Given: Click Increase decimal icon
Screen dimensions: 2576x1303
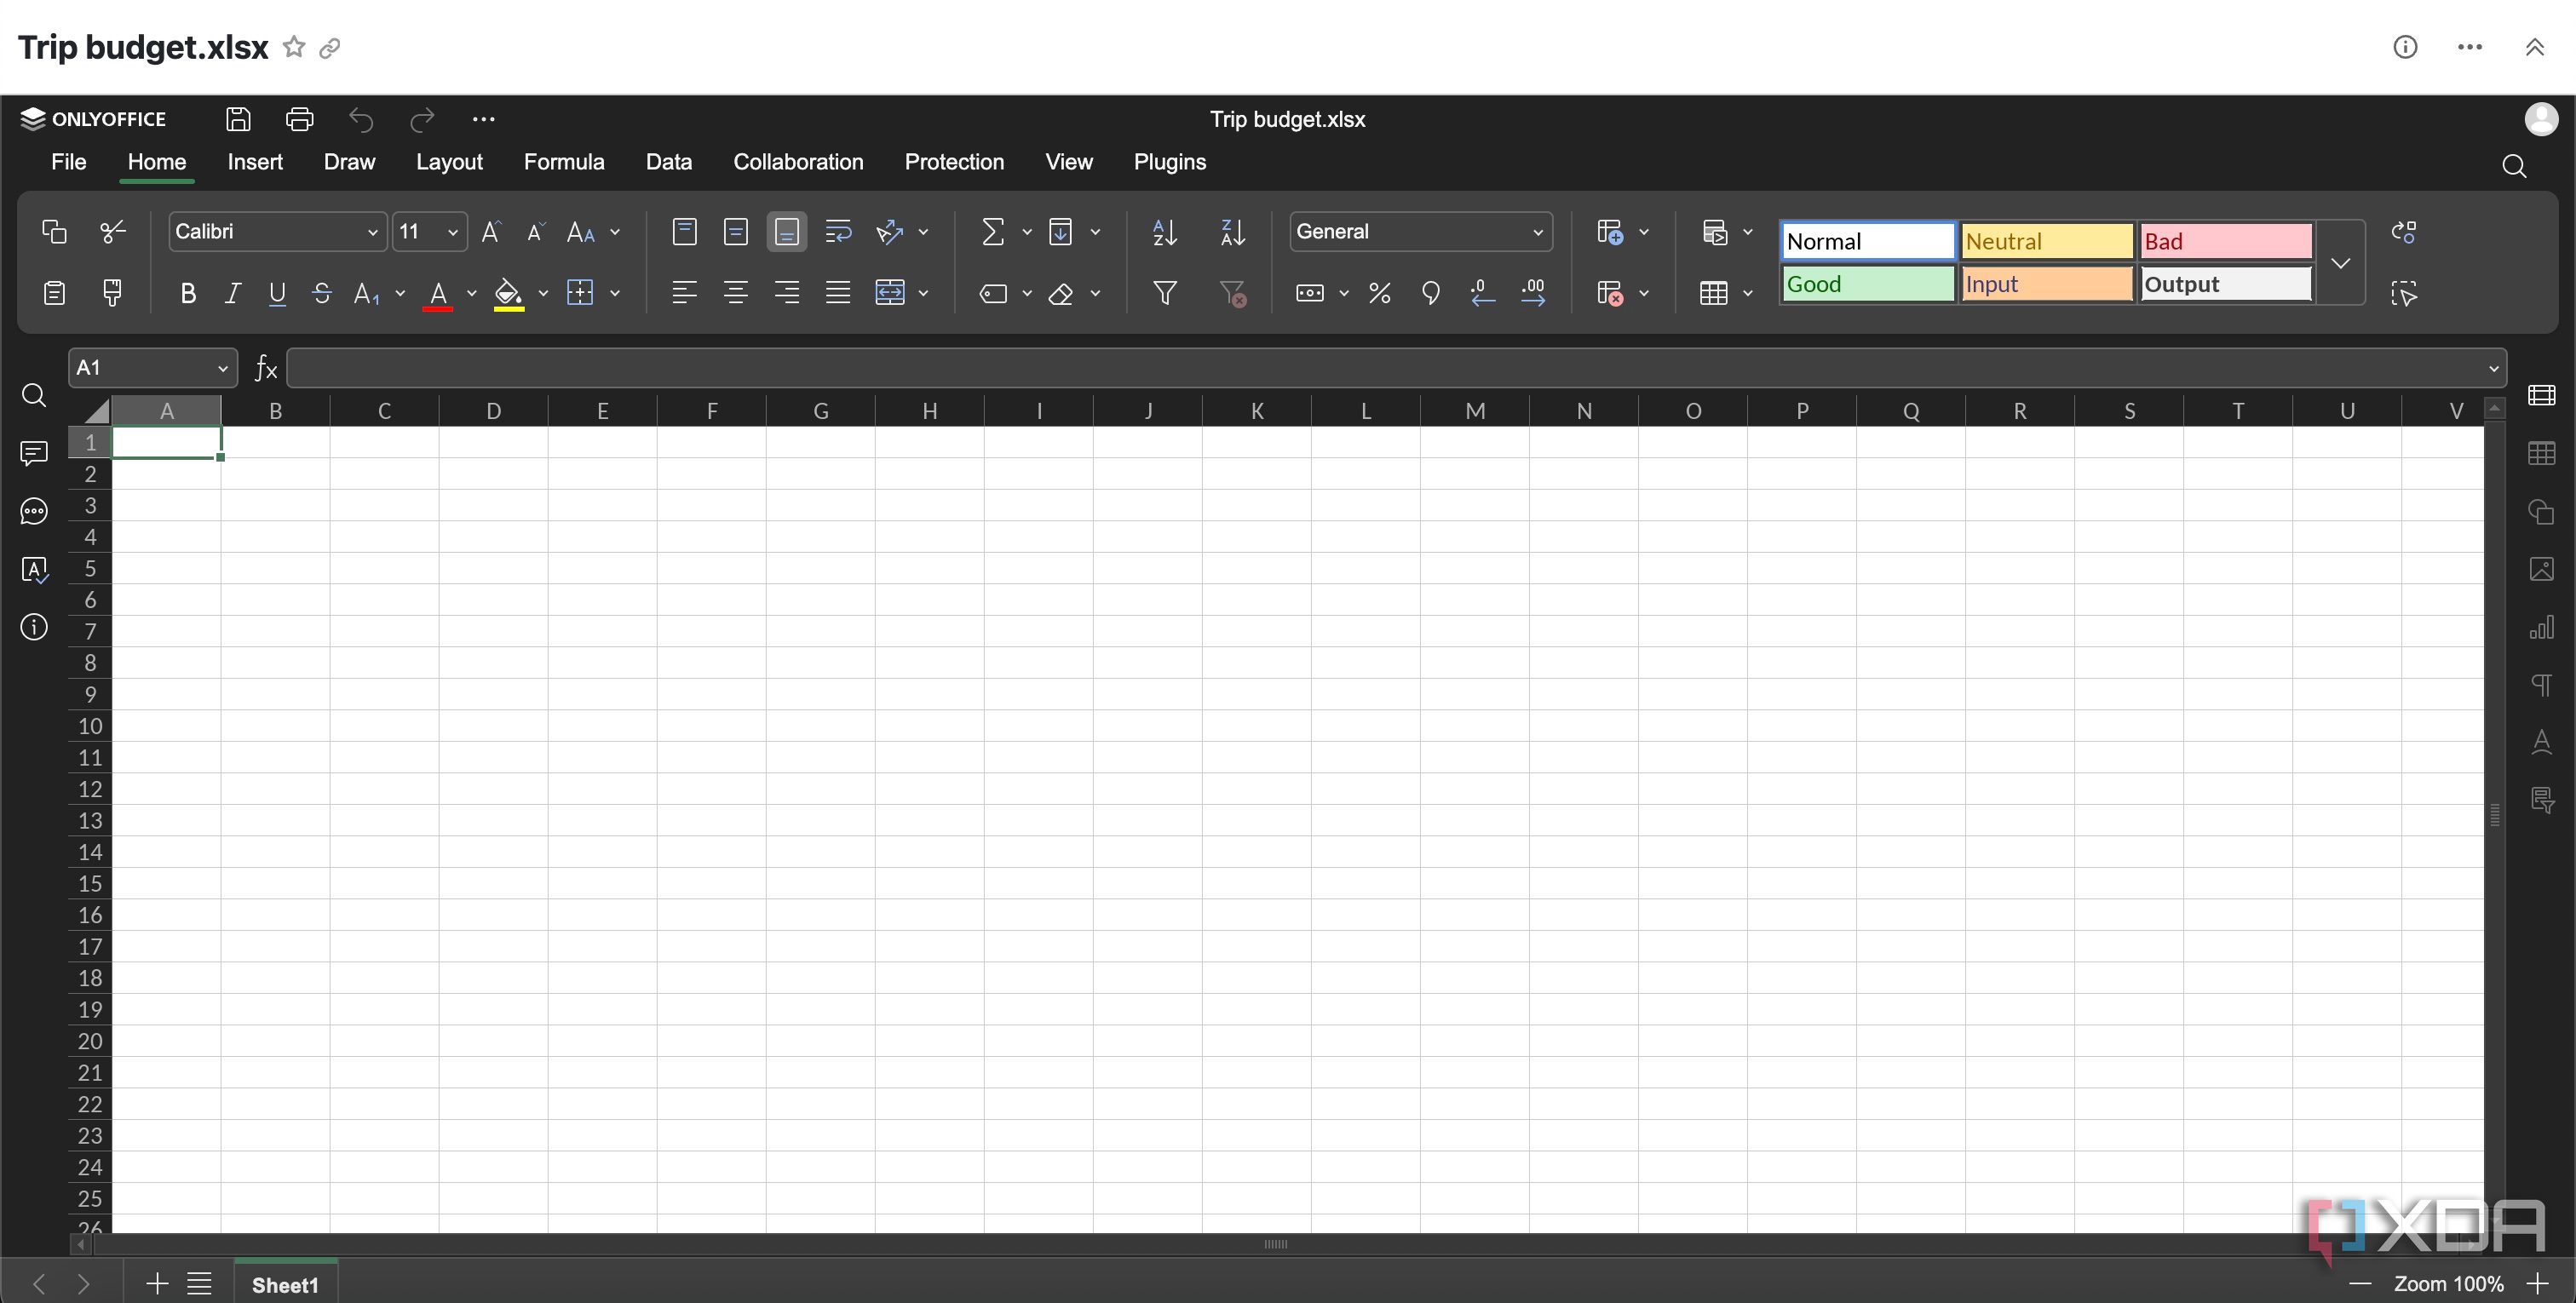Looking at the screenshot, I should tap(1533, 293).
